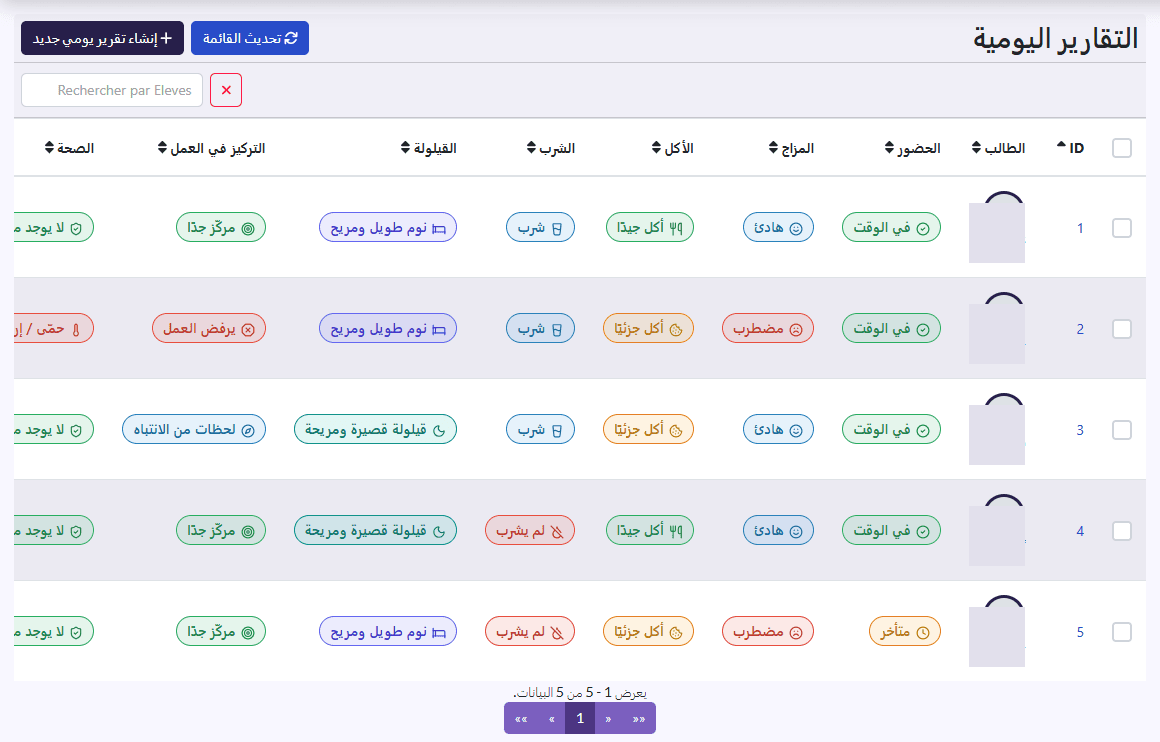This screenshot has height=742, width=1160.
Task: Click نوم طويل ومريح bed badge in row 5
Action: click(x=388, y=632)
